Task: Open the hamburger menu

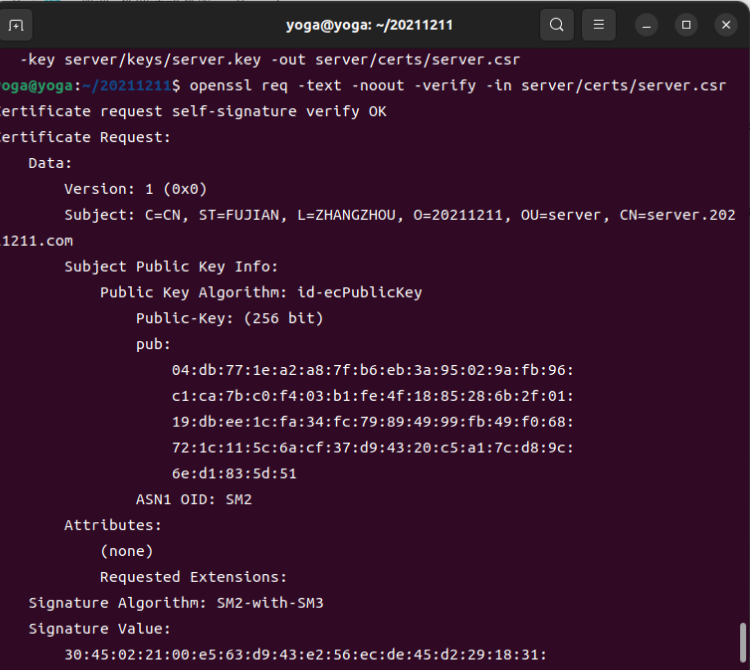Action: click(598, 25)
